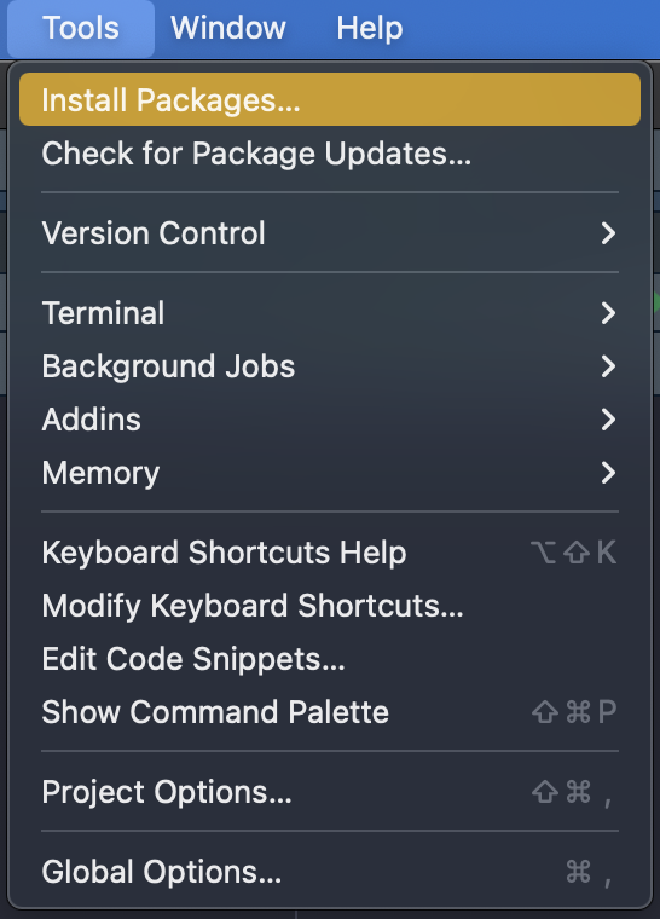660x919 pixels.
Task: Click the Memory submenu chevron
Action: pos(607,472)
